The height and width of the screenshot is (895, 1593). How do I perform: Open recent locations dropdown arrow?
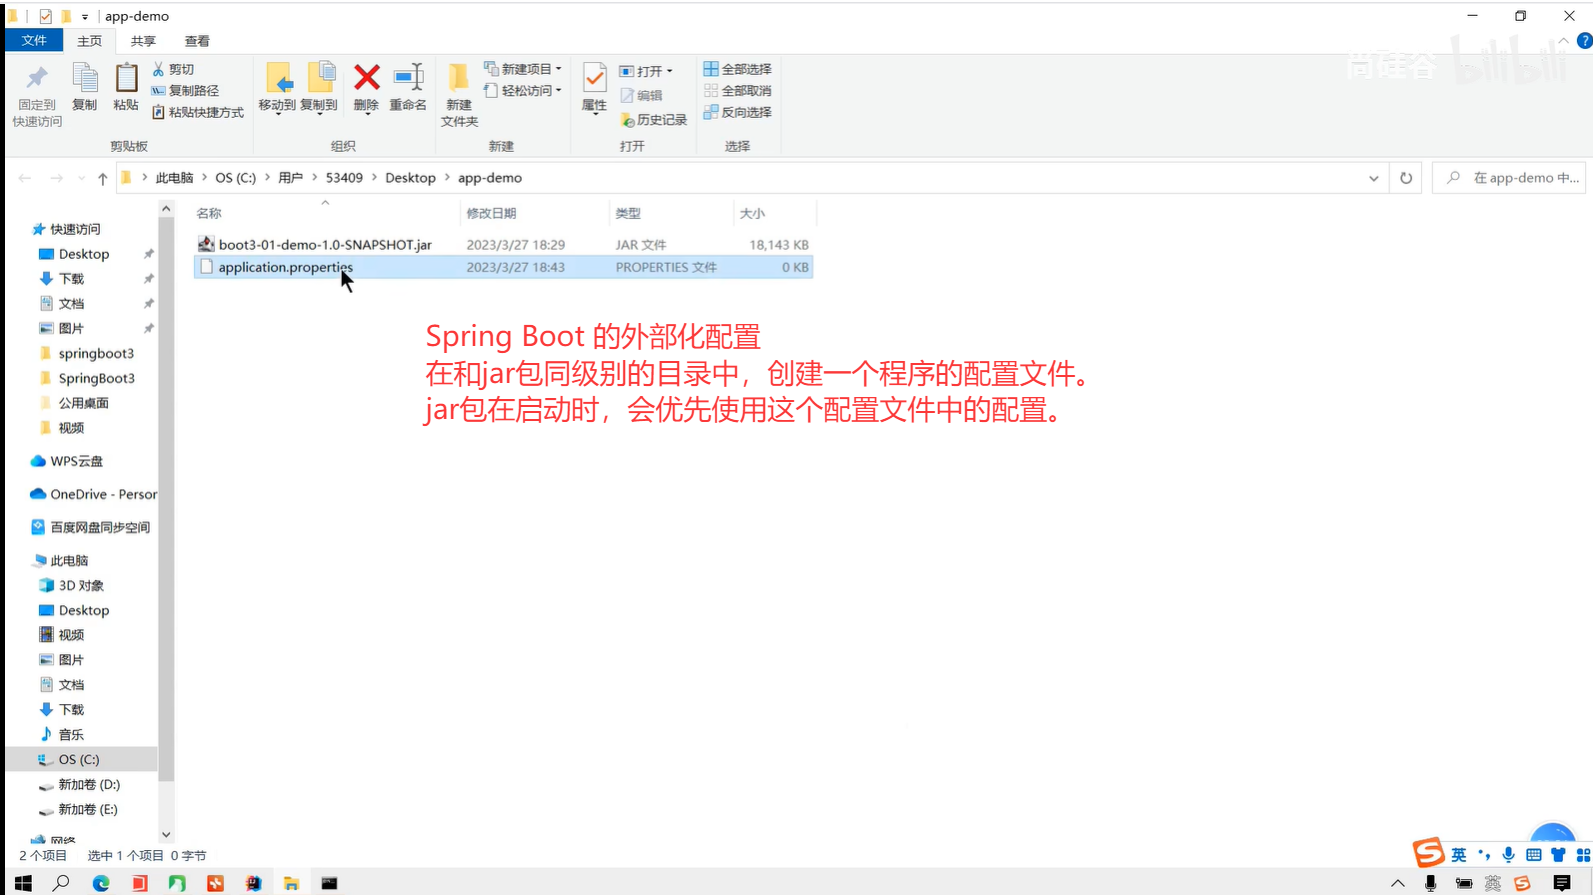pyautogui.click(x=81, y=178)
